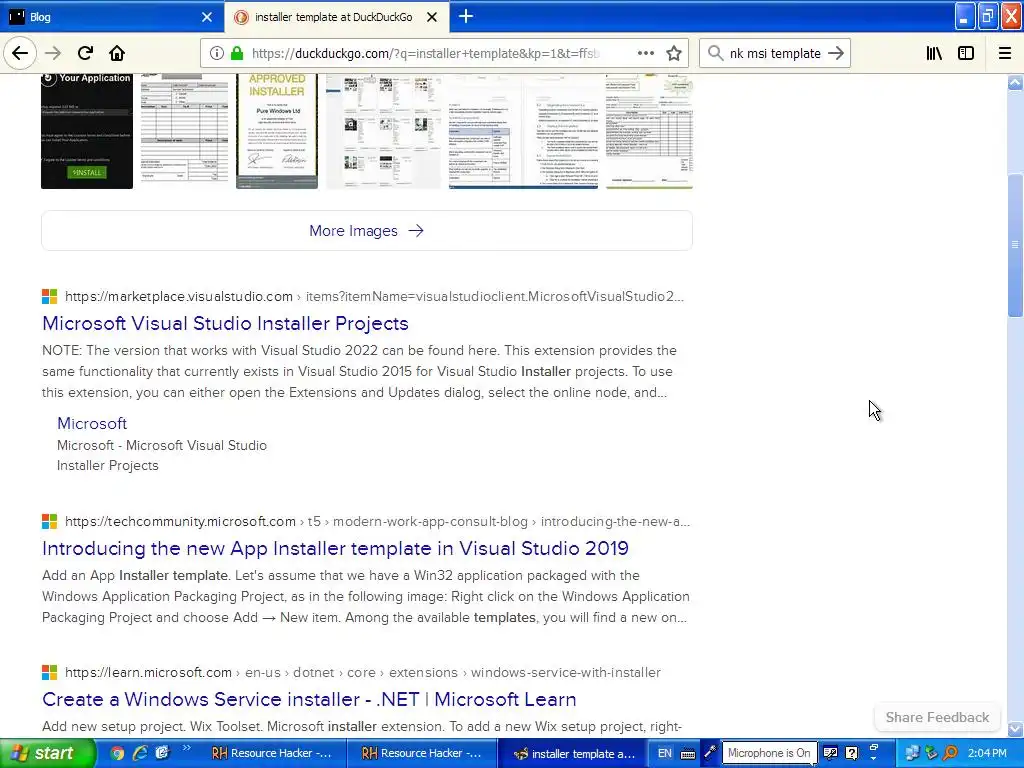Open the Library icon
This screenshot has height=768, width=1024.
(934, 53)
